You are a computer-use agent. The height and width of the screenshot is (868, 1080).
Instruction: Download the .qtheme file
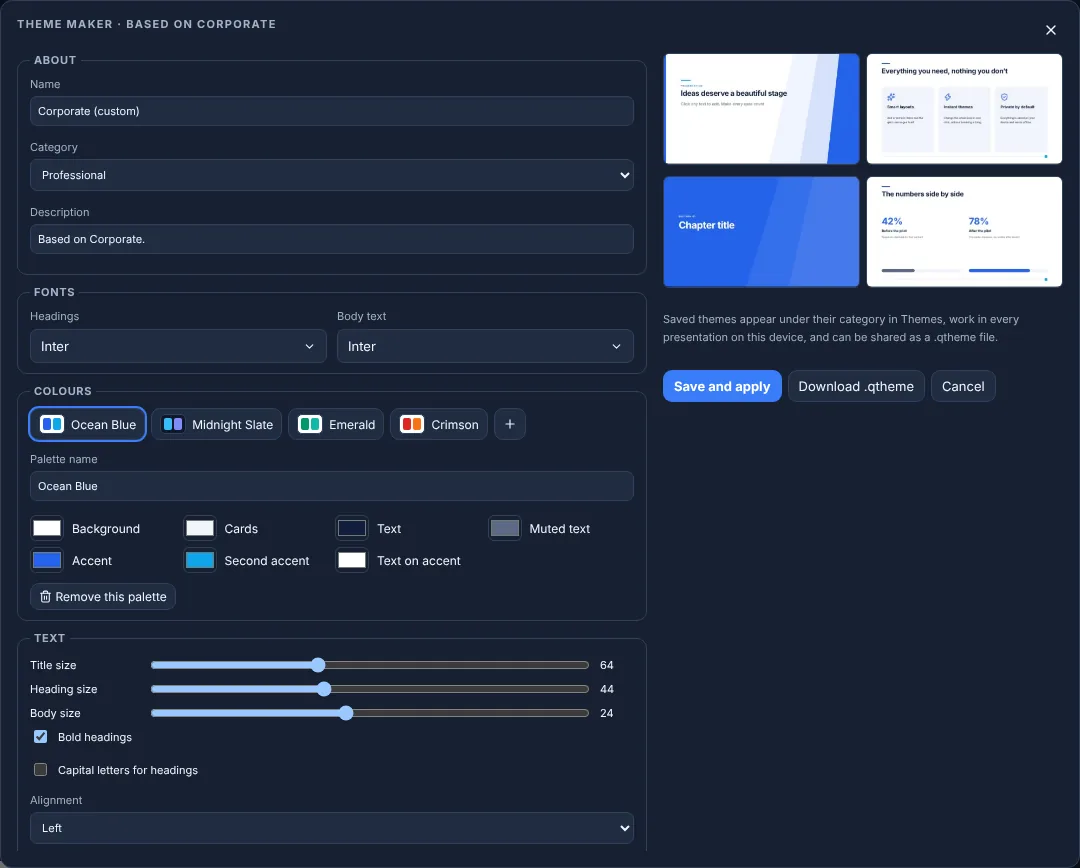[856, 386]
